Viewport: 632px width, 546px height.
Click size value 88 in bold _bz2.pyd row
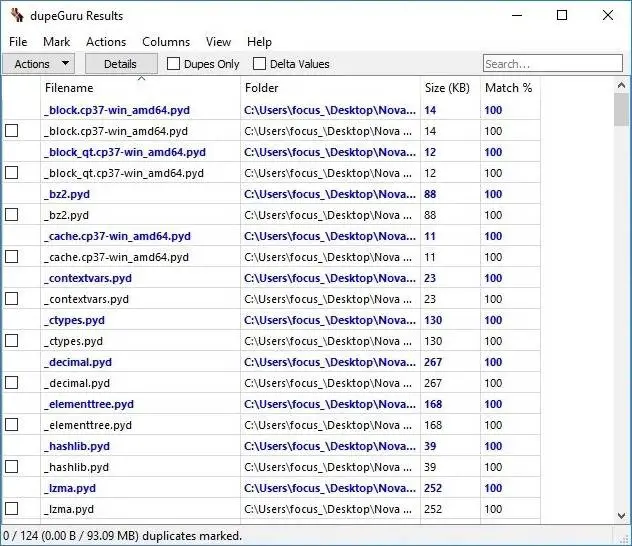[430, 194]
